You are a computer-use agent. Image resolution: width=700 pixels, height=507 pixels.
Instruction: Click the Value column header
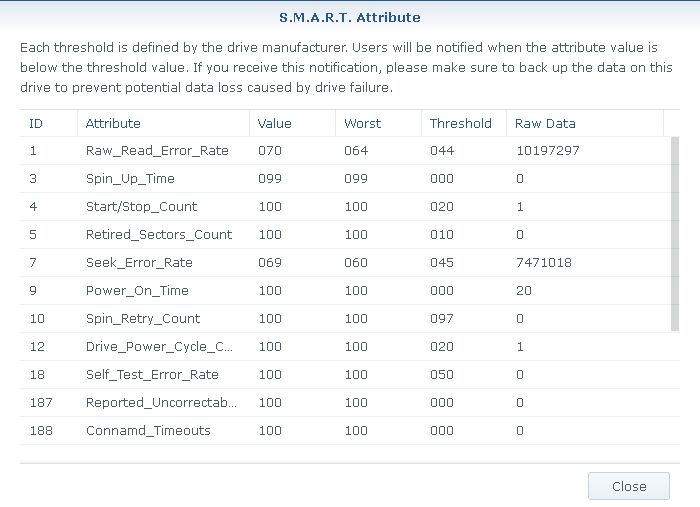[292, 123]
